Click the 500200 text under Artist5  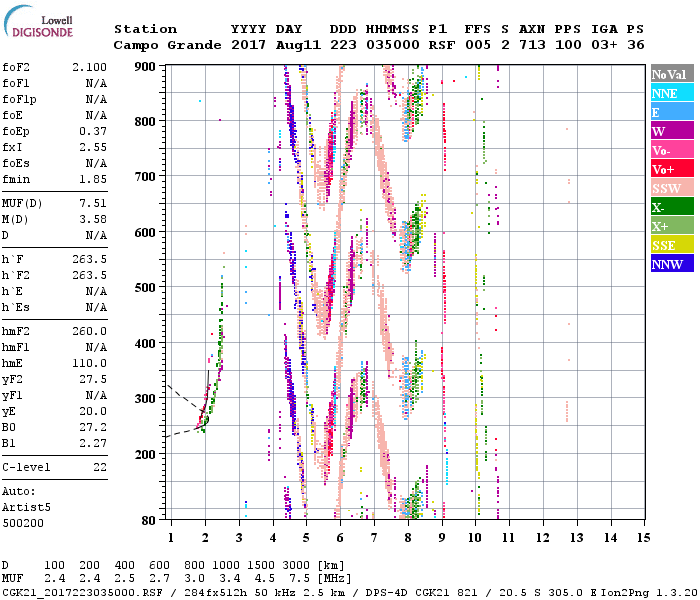click(x=23, y=523)
